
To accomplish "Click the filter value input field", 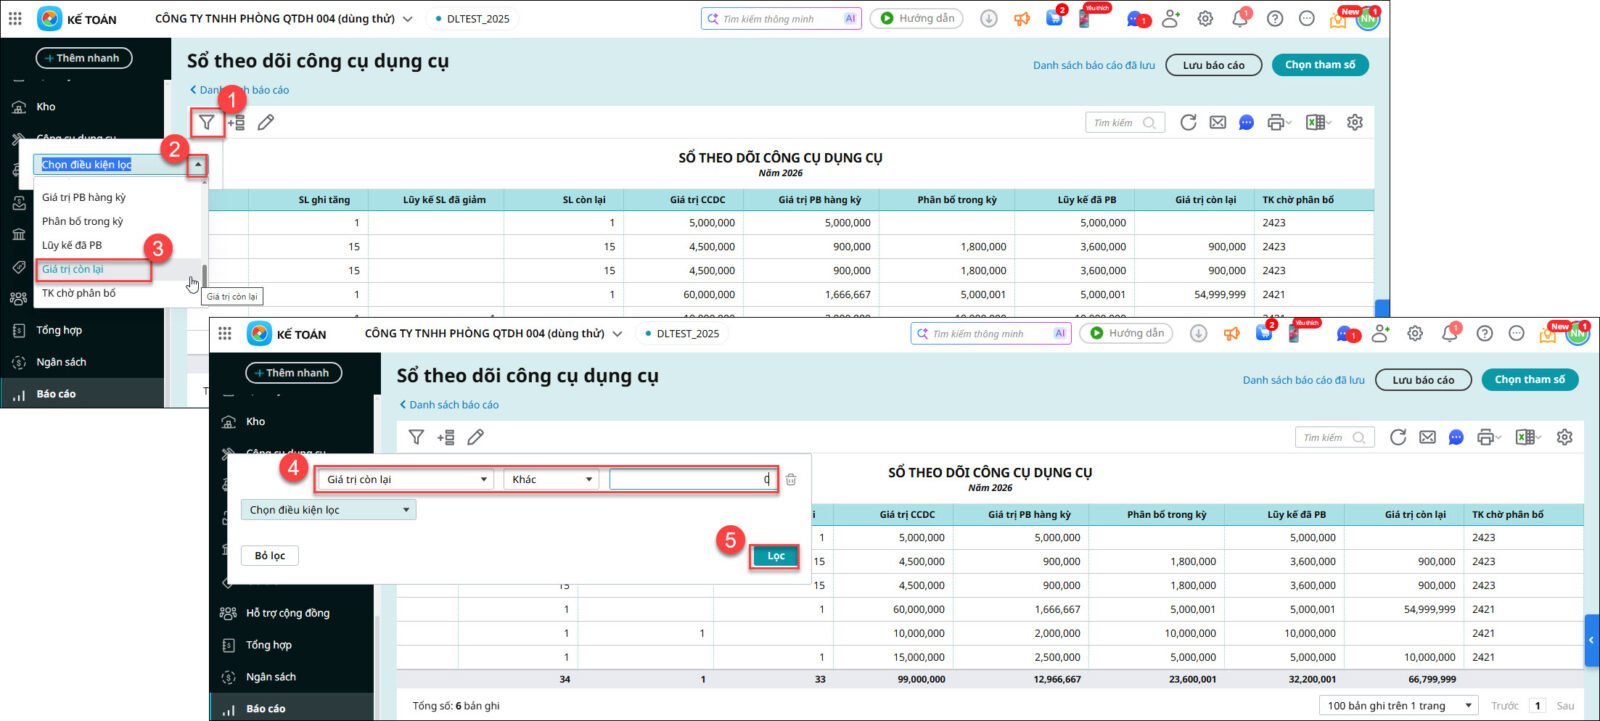I will [691, 480].
